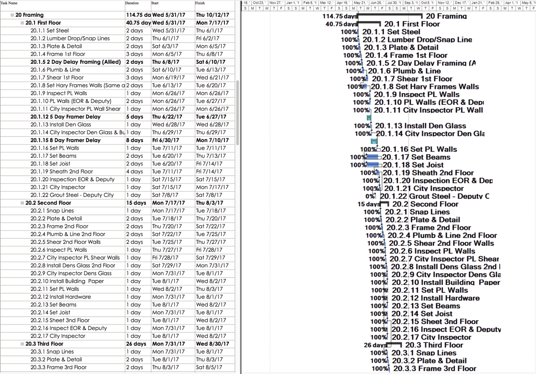Select the 20 Framing summary bar in Gantt chart
Image resolution: width=536 pixels, height=374 pixels.
[x=390, y=15]
